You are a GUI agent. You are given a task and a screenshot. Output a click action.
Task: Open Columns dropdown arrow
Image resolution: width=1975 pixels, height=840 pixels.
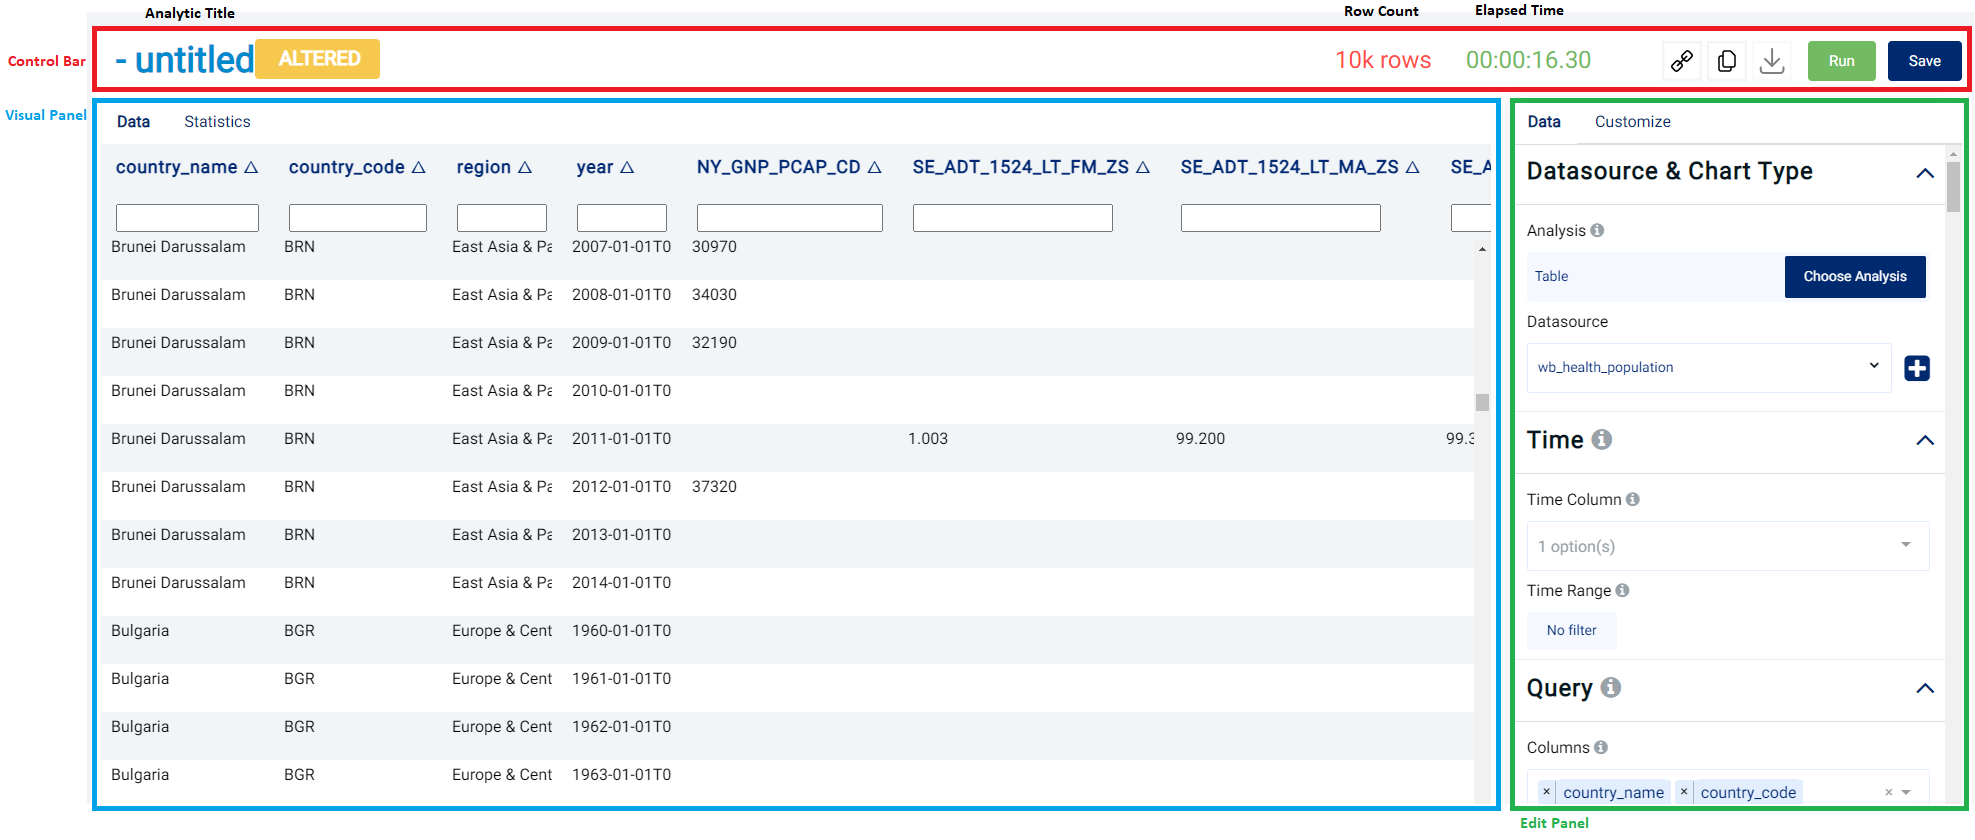pos(1906,793)
